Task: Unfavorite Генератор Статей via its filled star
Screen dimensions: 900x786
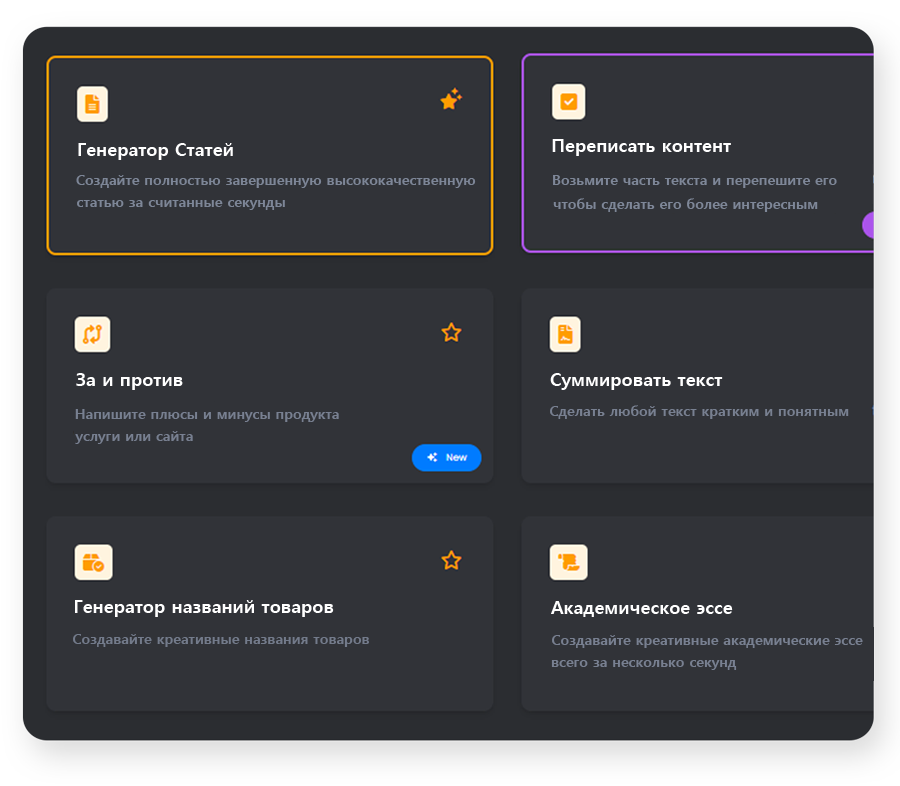Action: tap(451, 100)
